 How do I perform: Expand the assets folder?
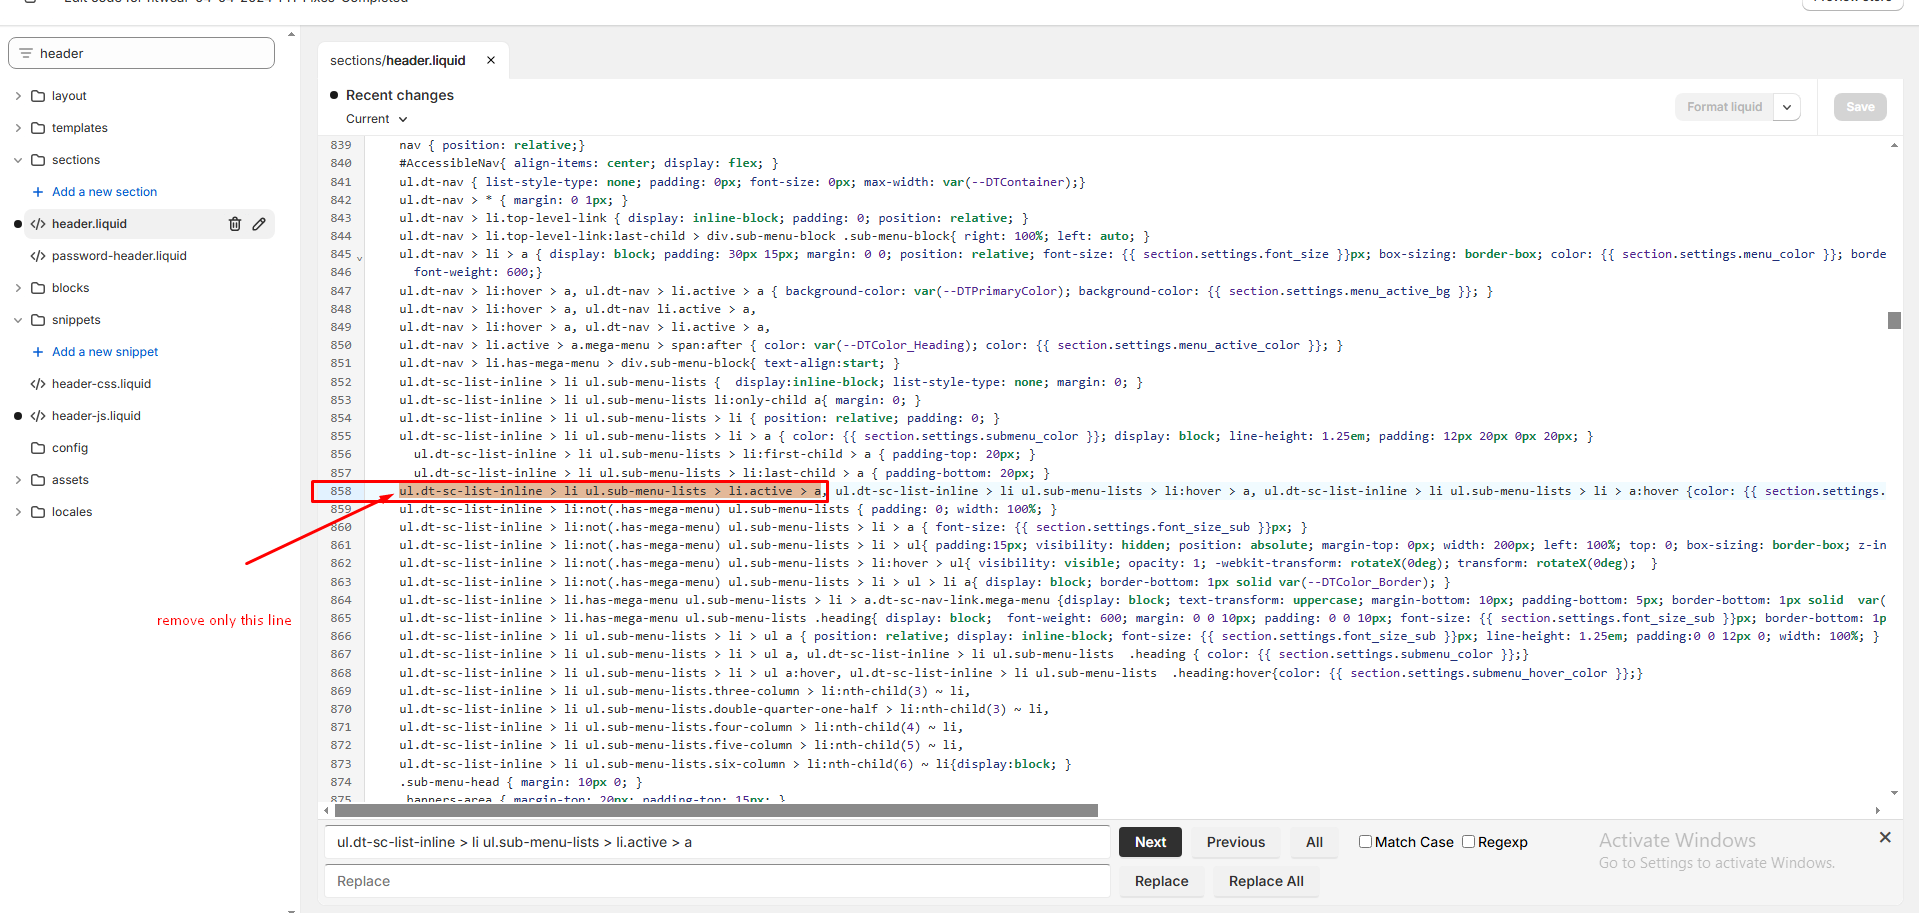pos(18,480)
